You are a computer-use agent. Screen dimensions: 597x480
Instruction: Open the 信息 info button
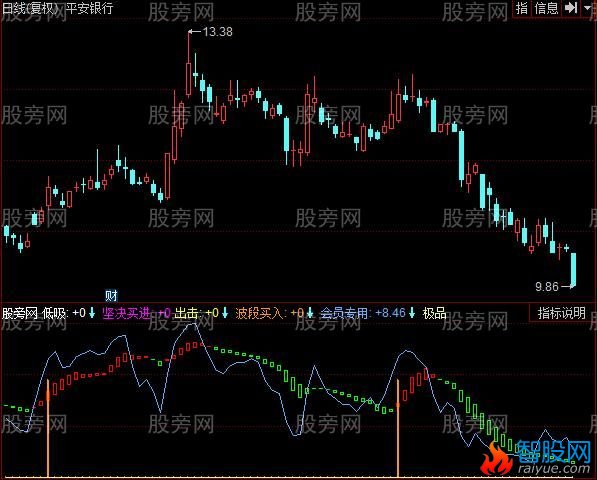tap(546, 8)
